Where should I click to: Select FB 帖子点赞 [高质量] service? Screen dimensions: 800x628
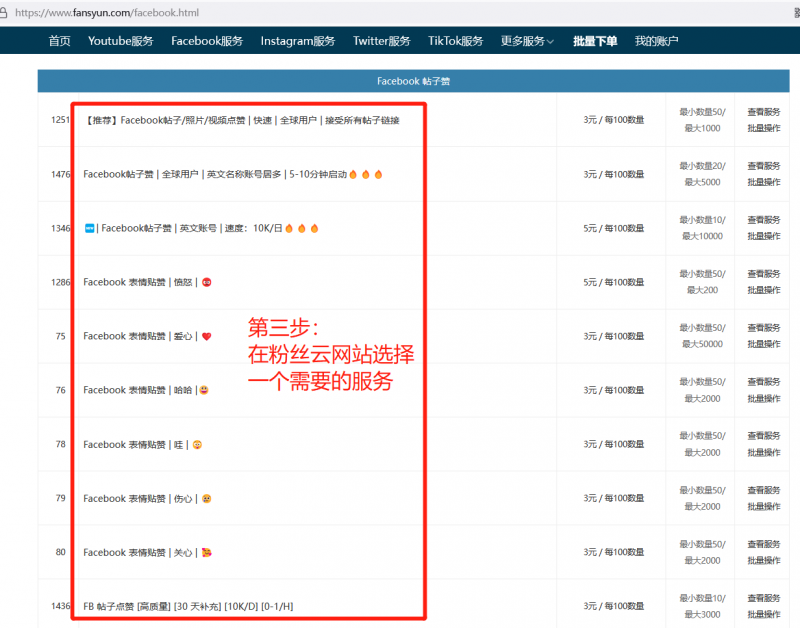[188, 607]
